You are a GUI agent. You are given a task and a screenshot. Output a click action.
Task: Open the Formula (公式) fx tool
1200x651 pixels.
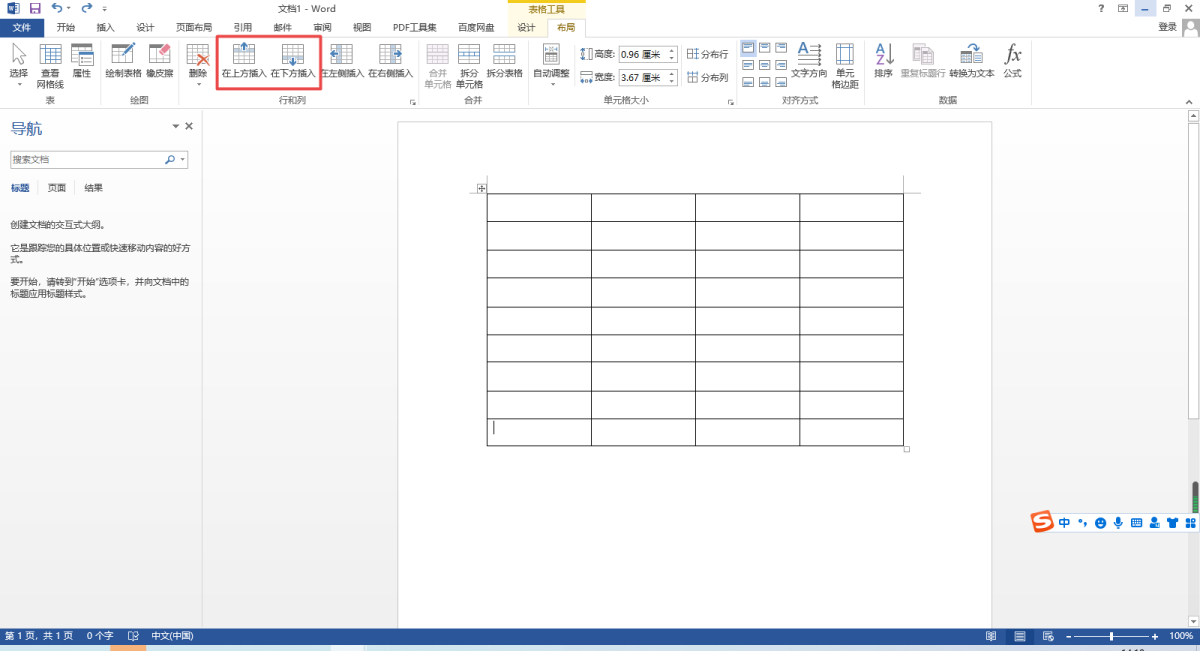coord(1012,60)
